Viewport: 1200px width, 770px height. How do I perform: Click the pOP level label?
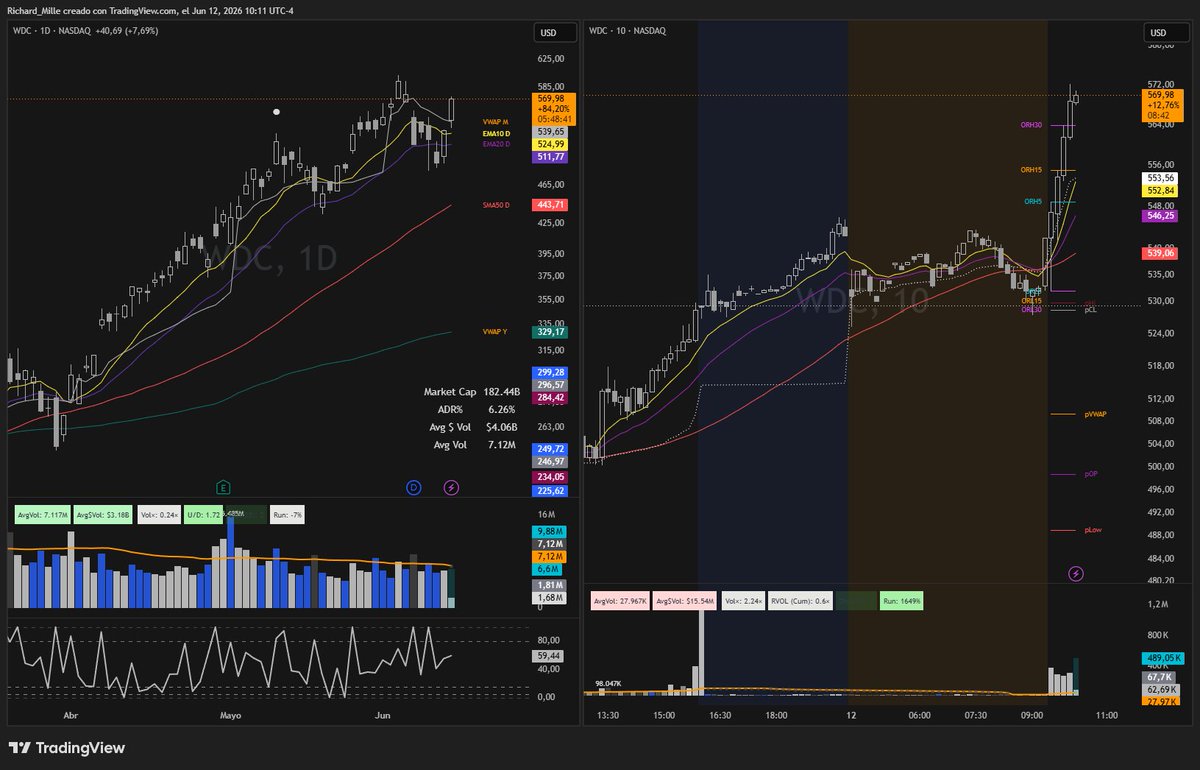[x=1090, y=473]
